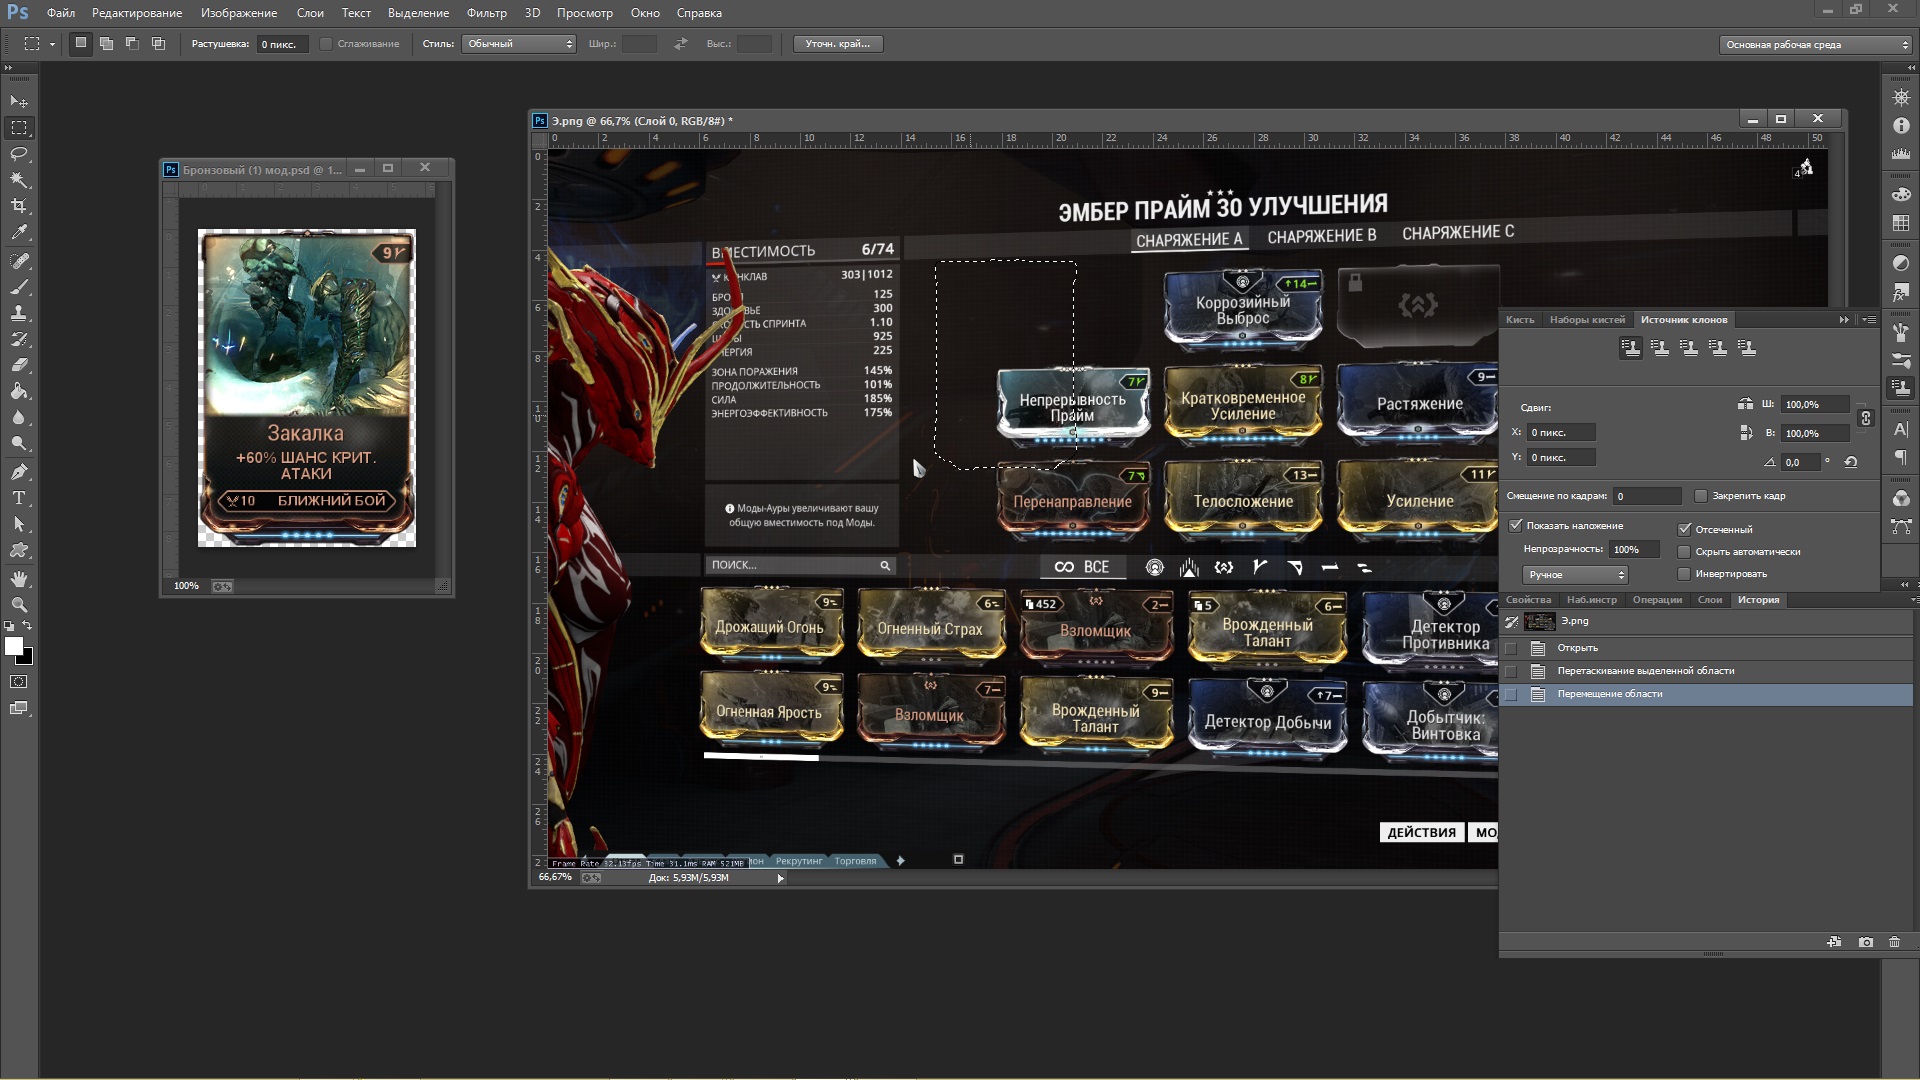The width and height of the screenshot is (1920, 1080).
Task: Click СНАРЯЖЕНИЕ C tab
Action: [1456, 231]
